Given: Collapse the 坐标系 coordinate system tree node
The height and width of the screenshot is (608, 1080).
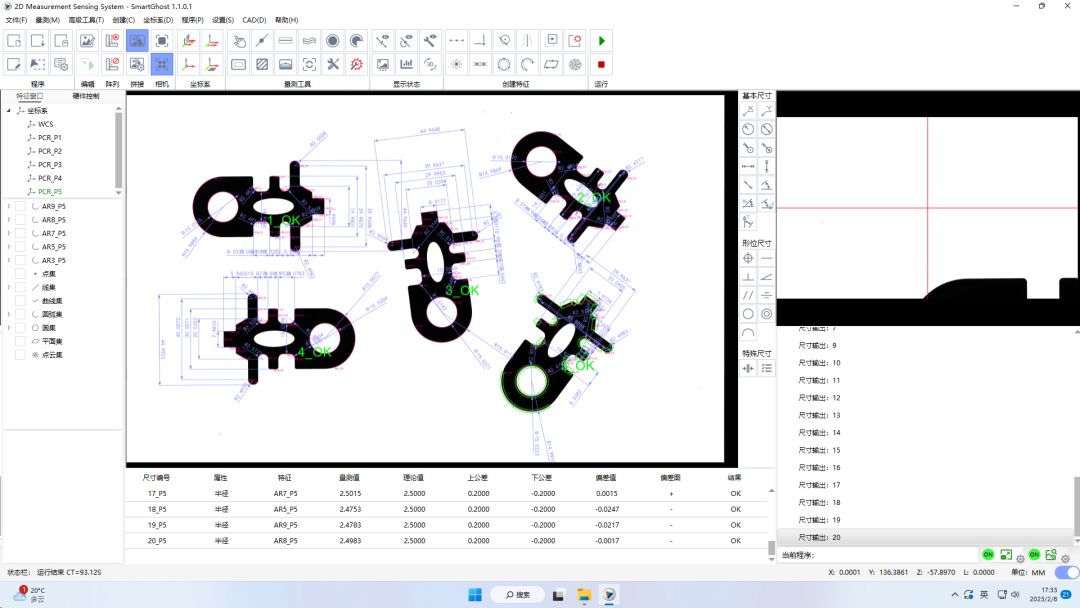Looking at the screenshot, I should pos(9,111).
